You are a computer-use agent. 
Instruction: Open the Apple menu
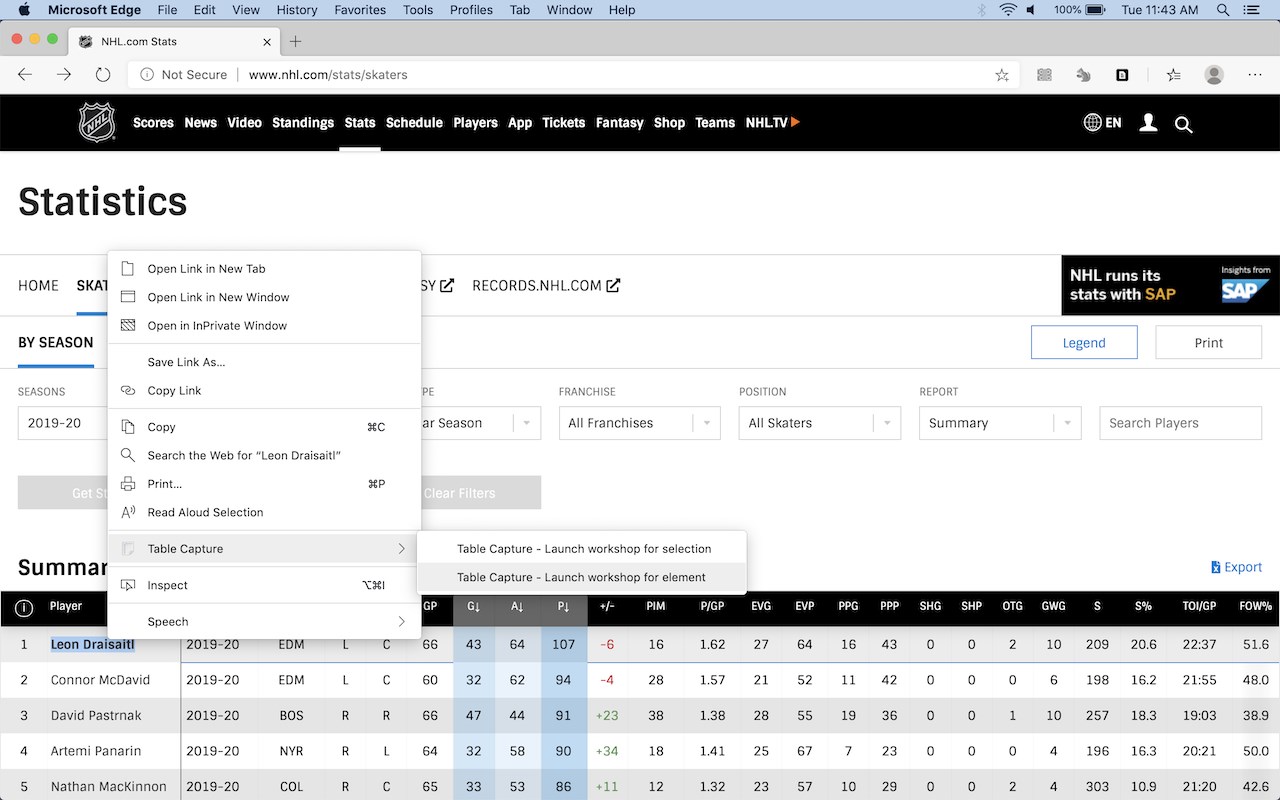[24, 10]
